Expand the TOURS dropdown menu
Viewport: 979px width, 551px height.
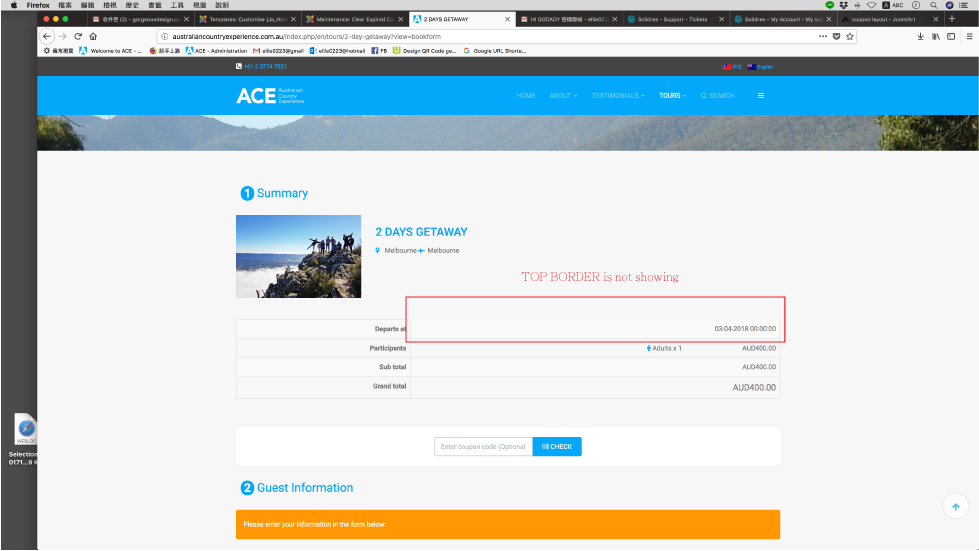click(672, 95)
